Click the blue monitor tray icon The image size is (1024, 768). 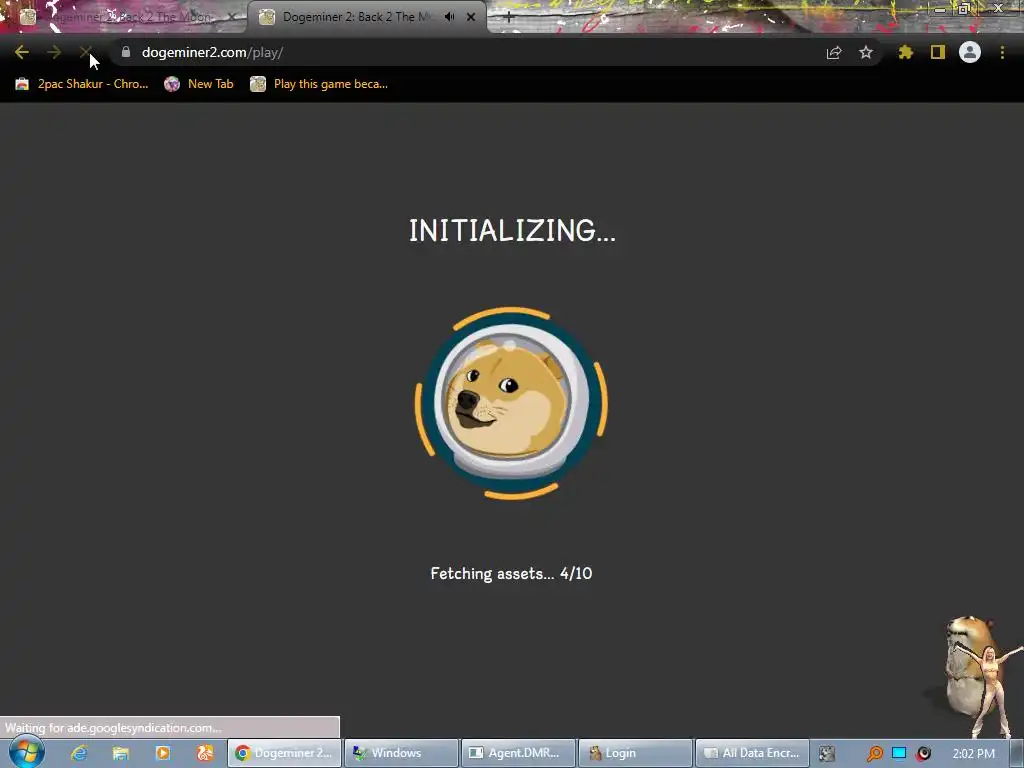point(899,754)
